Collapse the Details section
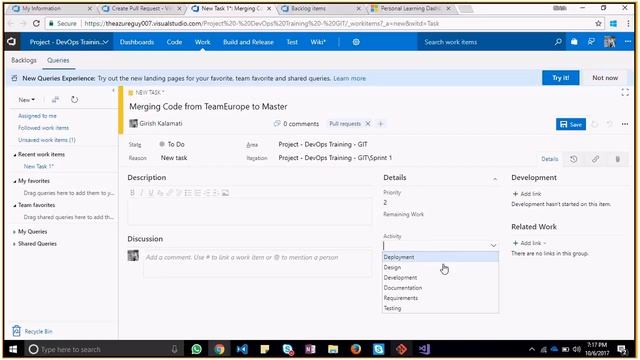Image resolution: width=640 pixels, height=360 pixels. coord(495,178)
